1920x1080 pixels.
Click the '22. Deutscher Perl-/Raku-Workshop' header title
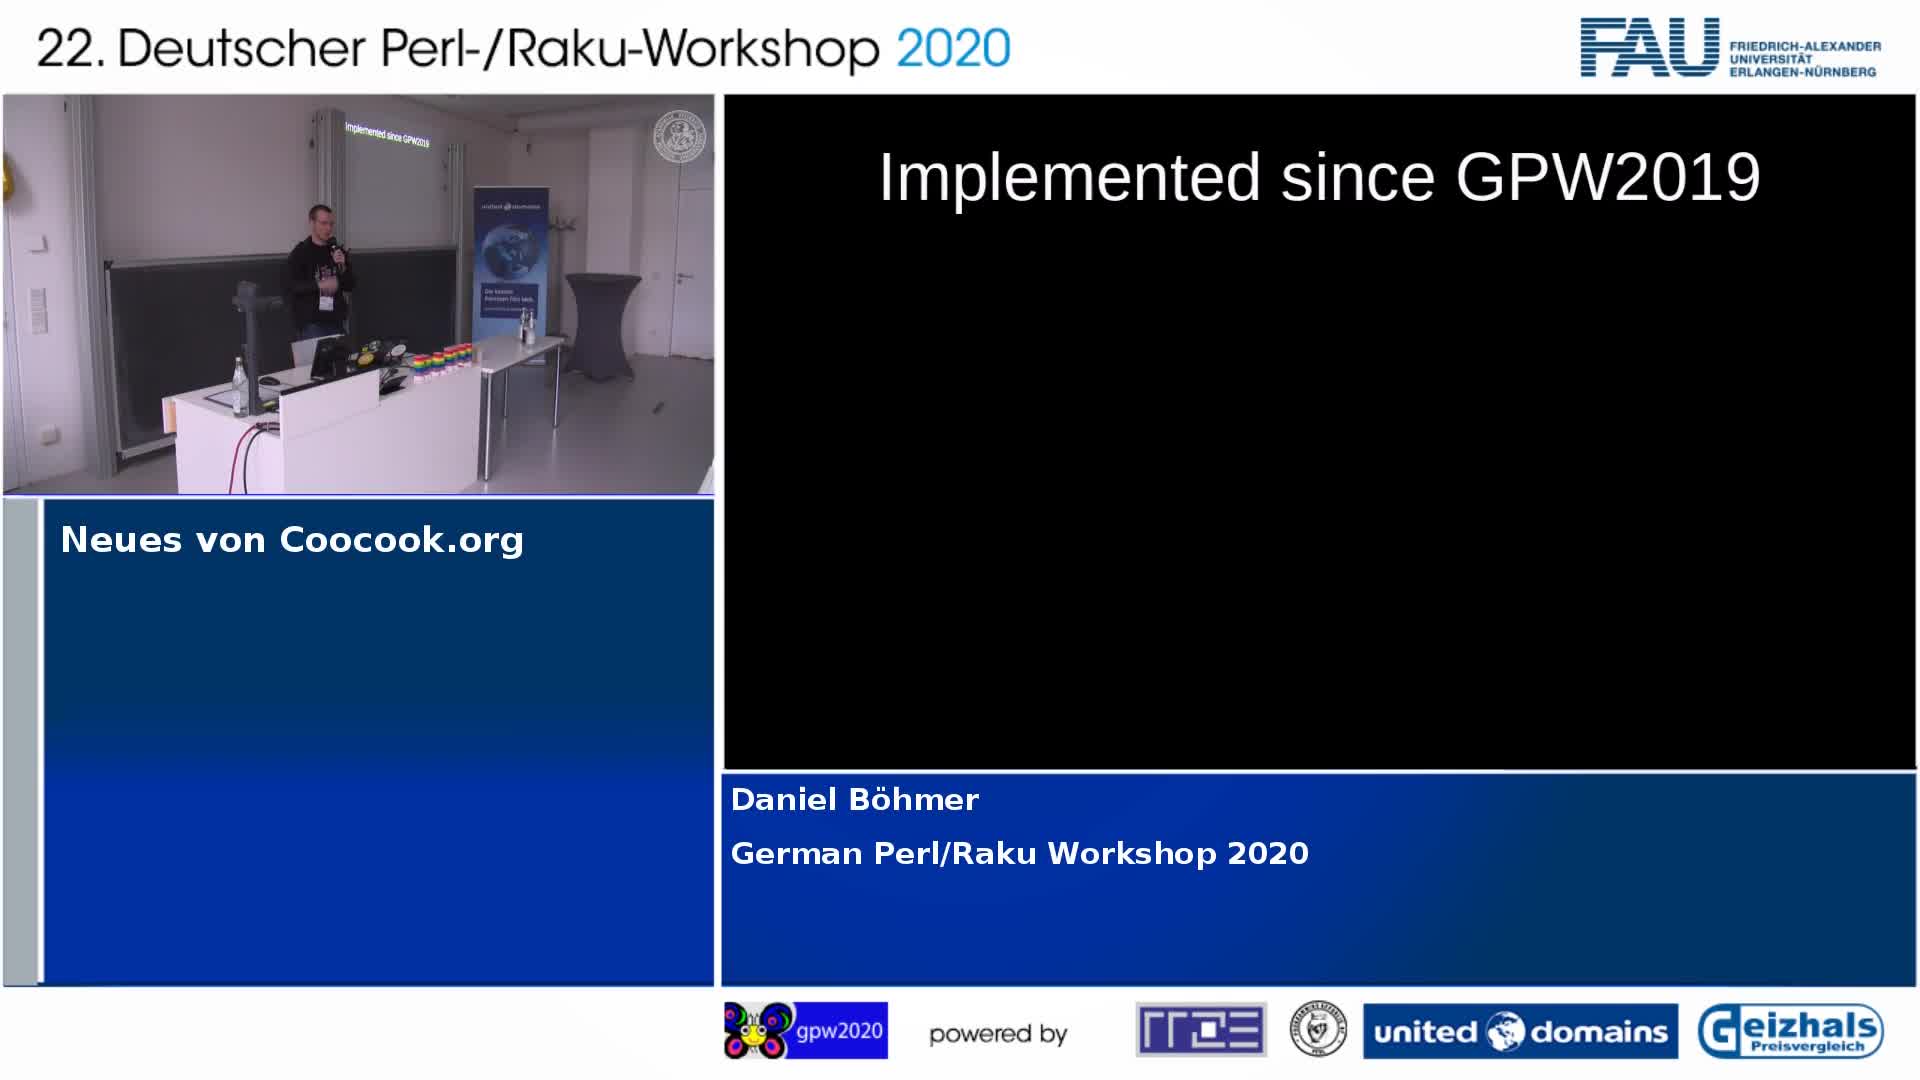tap(458, 48)
